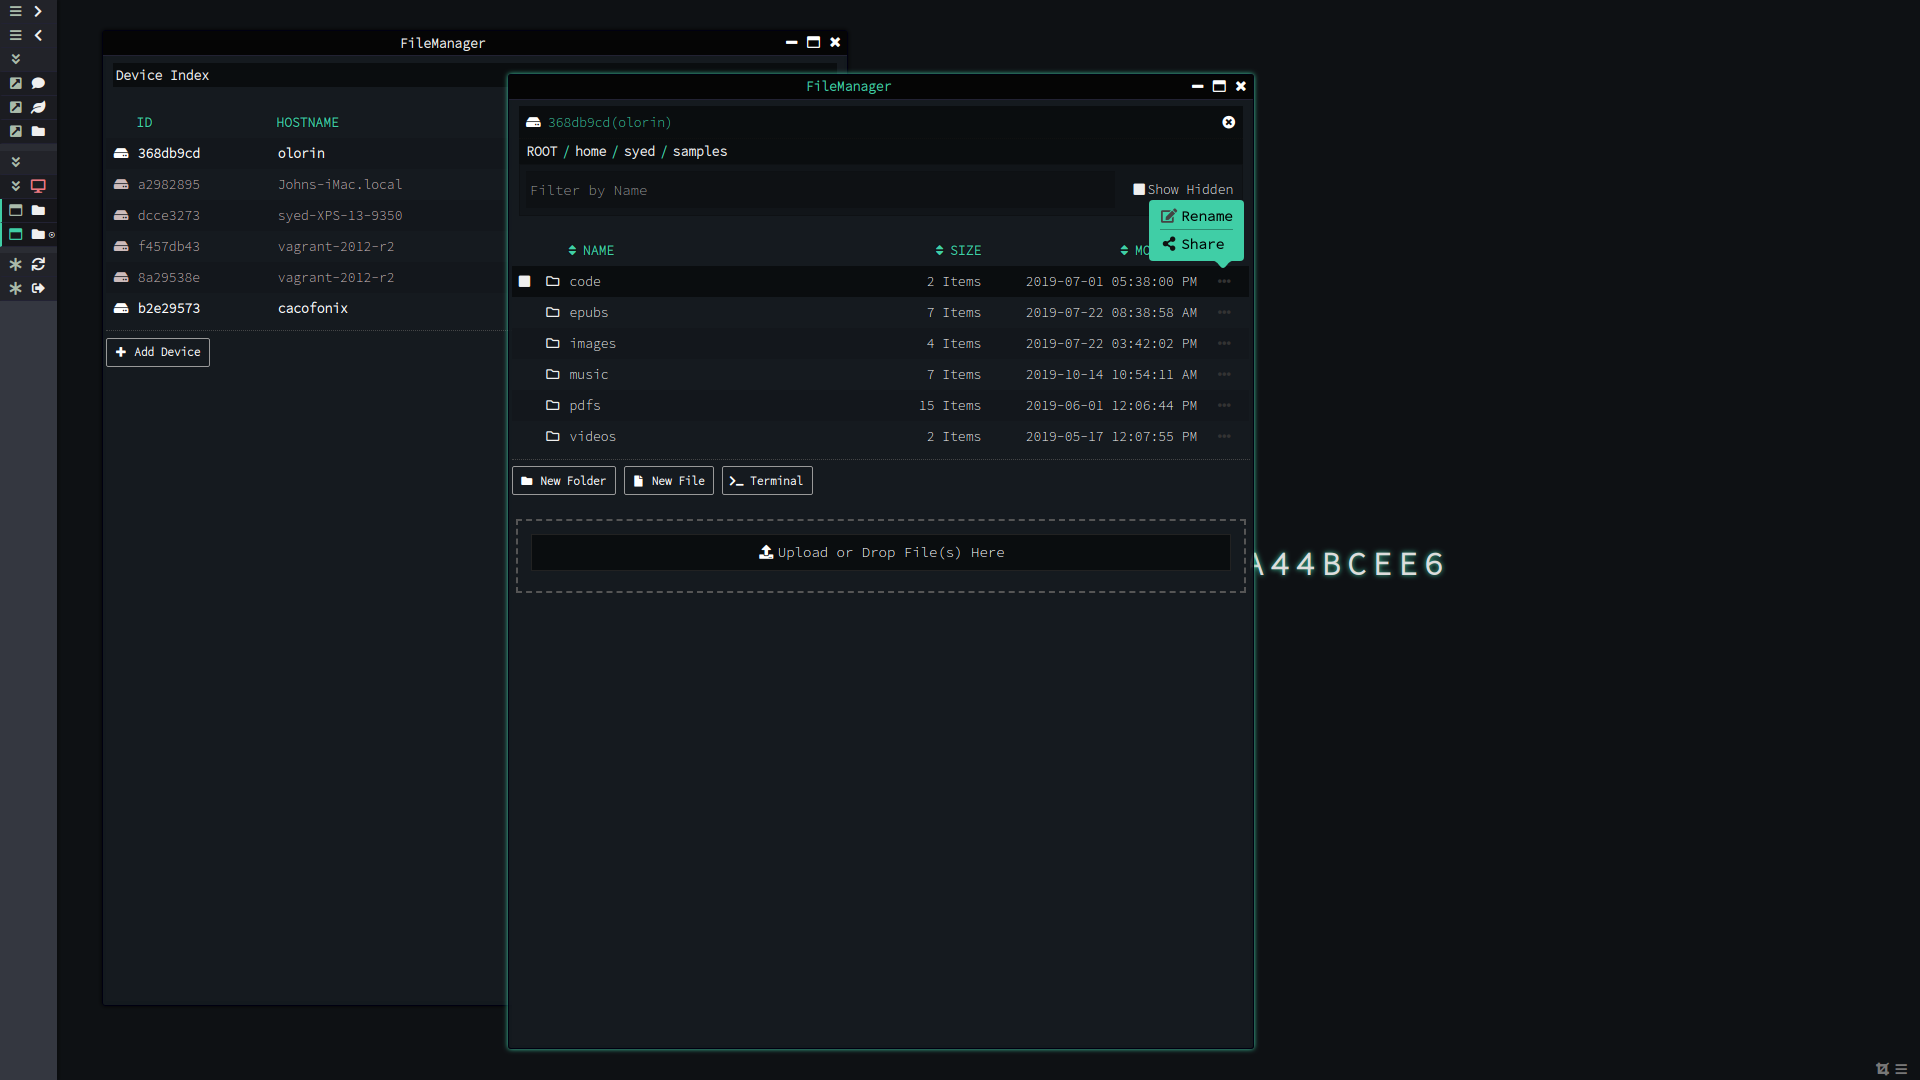The width and height of the screenshot is (1920, 1080).
Task: Open more options for code row
Action: tap(1224, 281)
